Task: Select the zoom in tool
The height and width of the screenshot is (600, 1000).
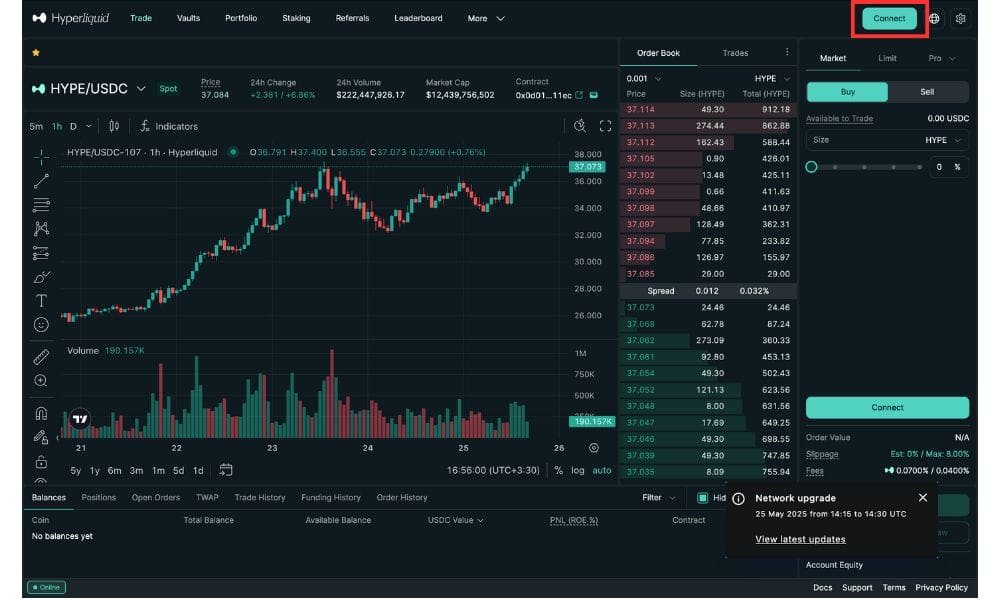Action: (41, 381)
